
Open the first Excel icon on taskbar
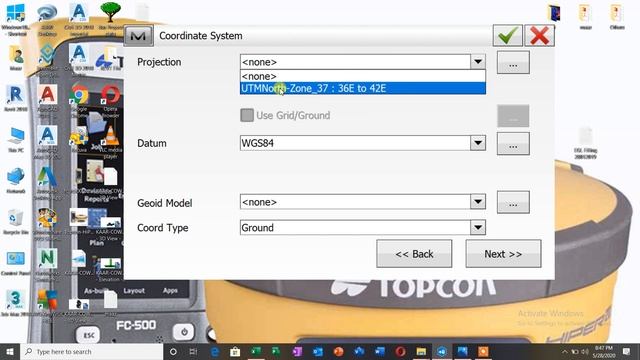pos(256,351)
